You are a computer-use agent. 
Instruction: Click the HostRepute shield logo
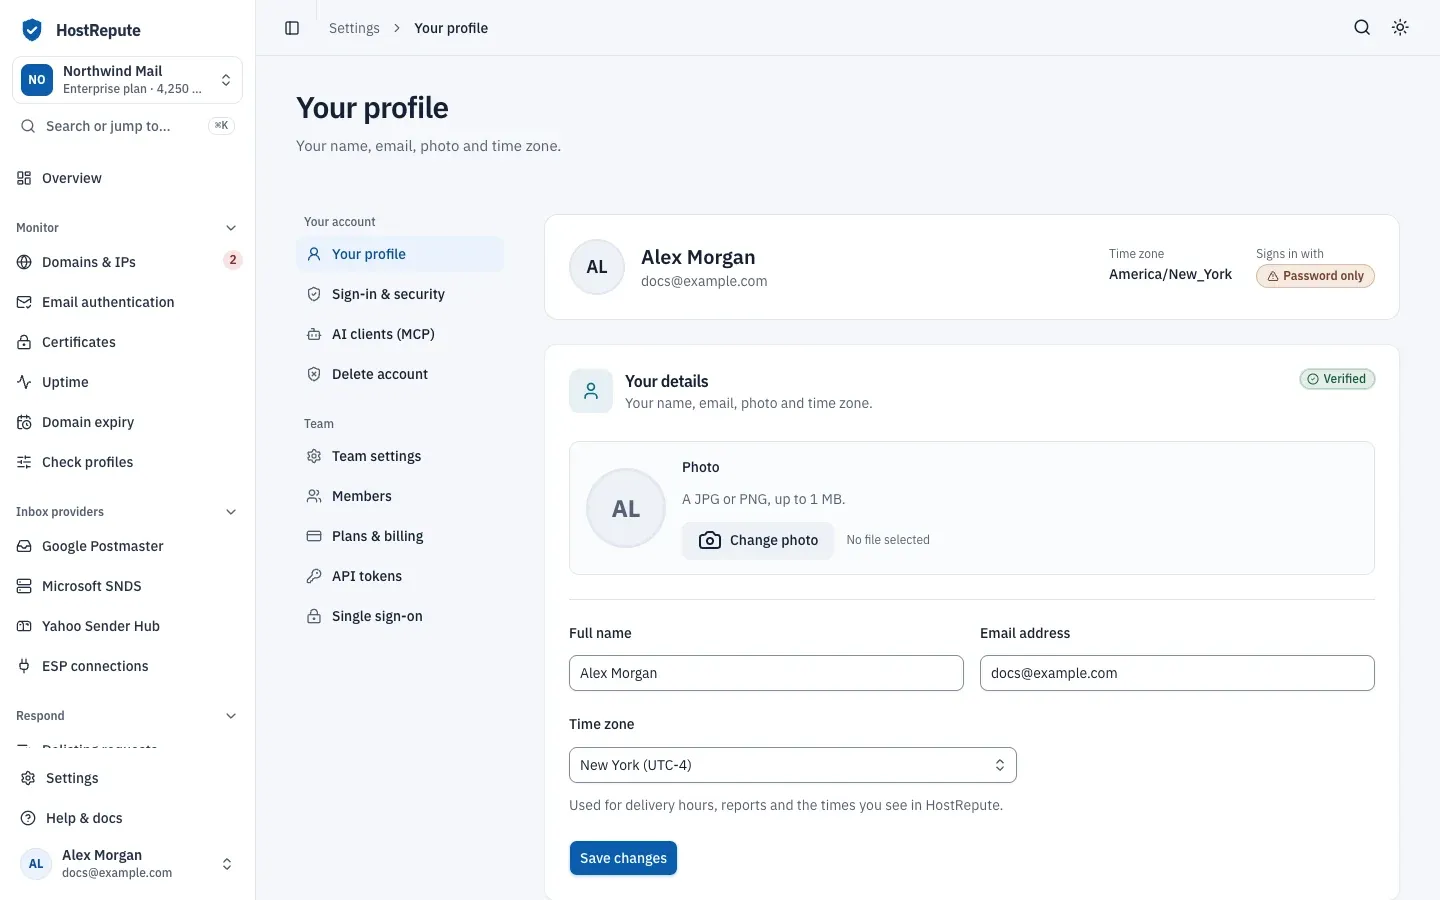point(32,30)
